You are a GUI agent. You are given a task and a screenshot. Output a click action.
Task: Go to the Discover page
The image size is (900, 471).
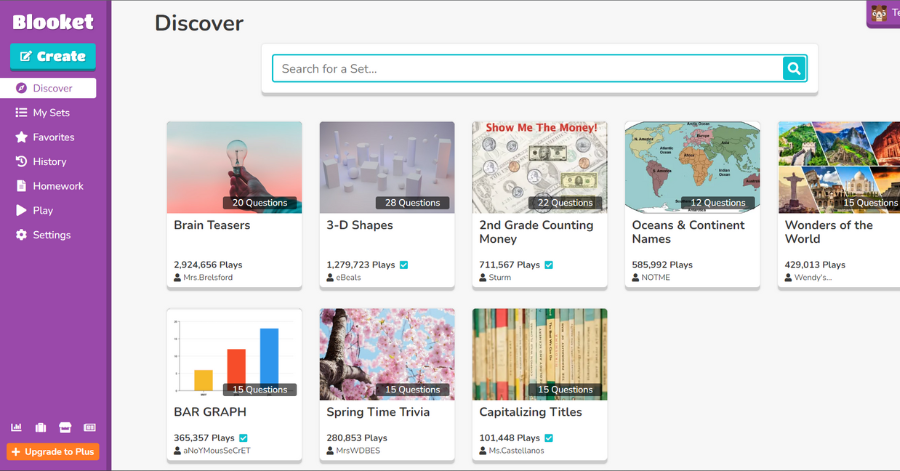48,88
